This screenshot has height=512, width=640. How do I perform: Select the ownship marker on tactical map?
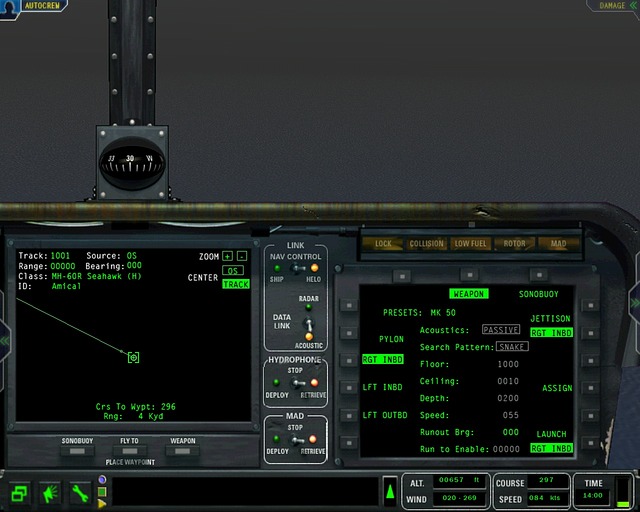[x=133, y=358]
